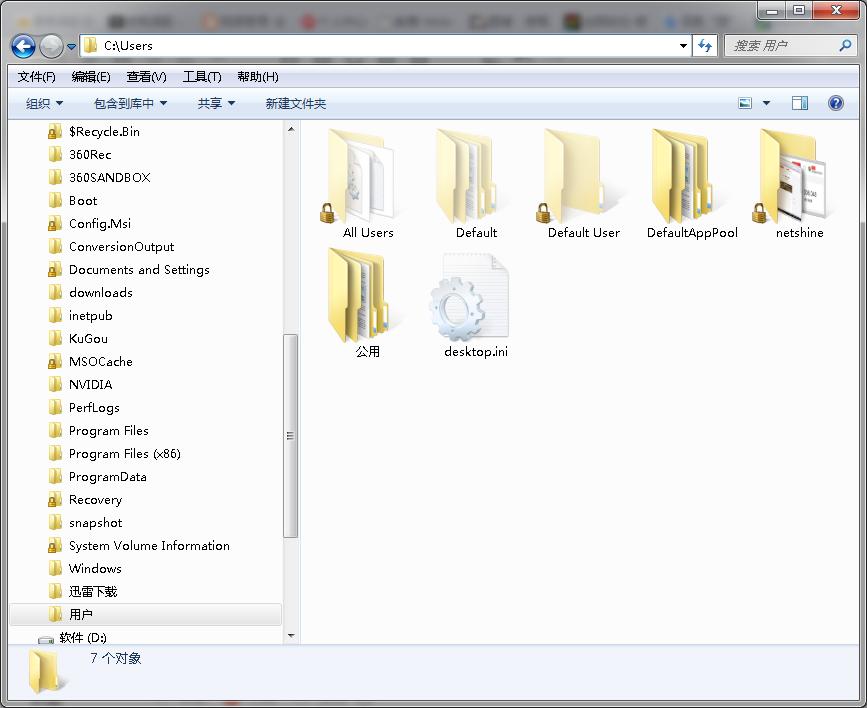Select Config.Msi in the tree

click(x=100, y=223)
